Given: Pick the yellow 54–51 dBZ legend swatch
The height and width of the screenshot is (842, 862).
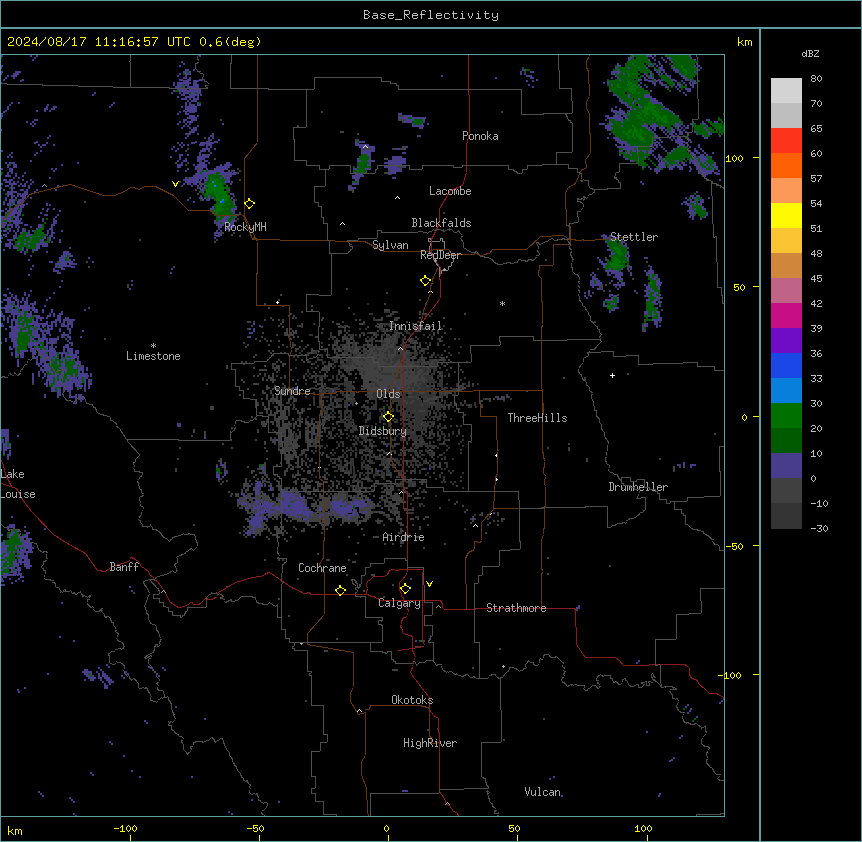Looking at the screenshot, I should (786, 215).
